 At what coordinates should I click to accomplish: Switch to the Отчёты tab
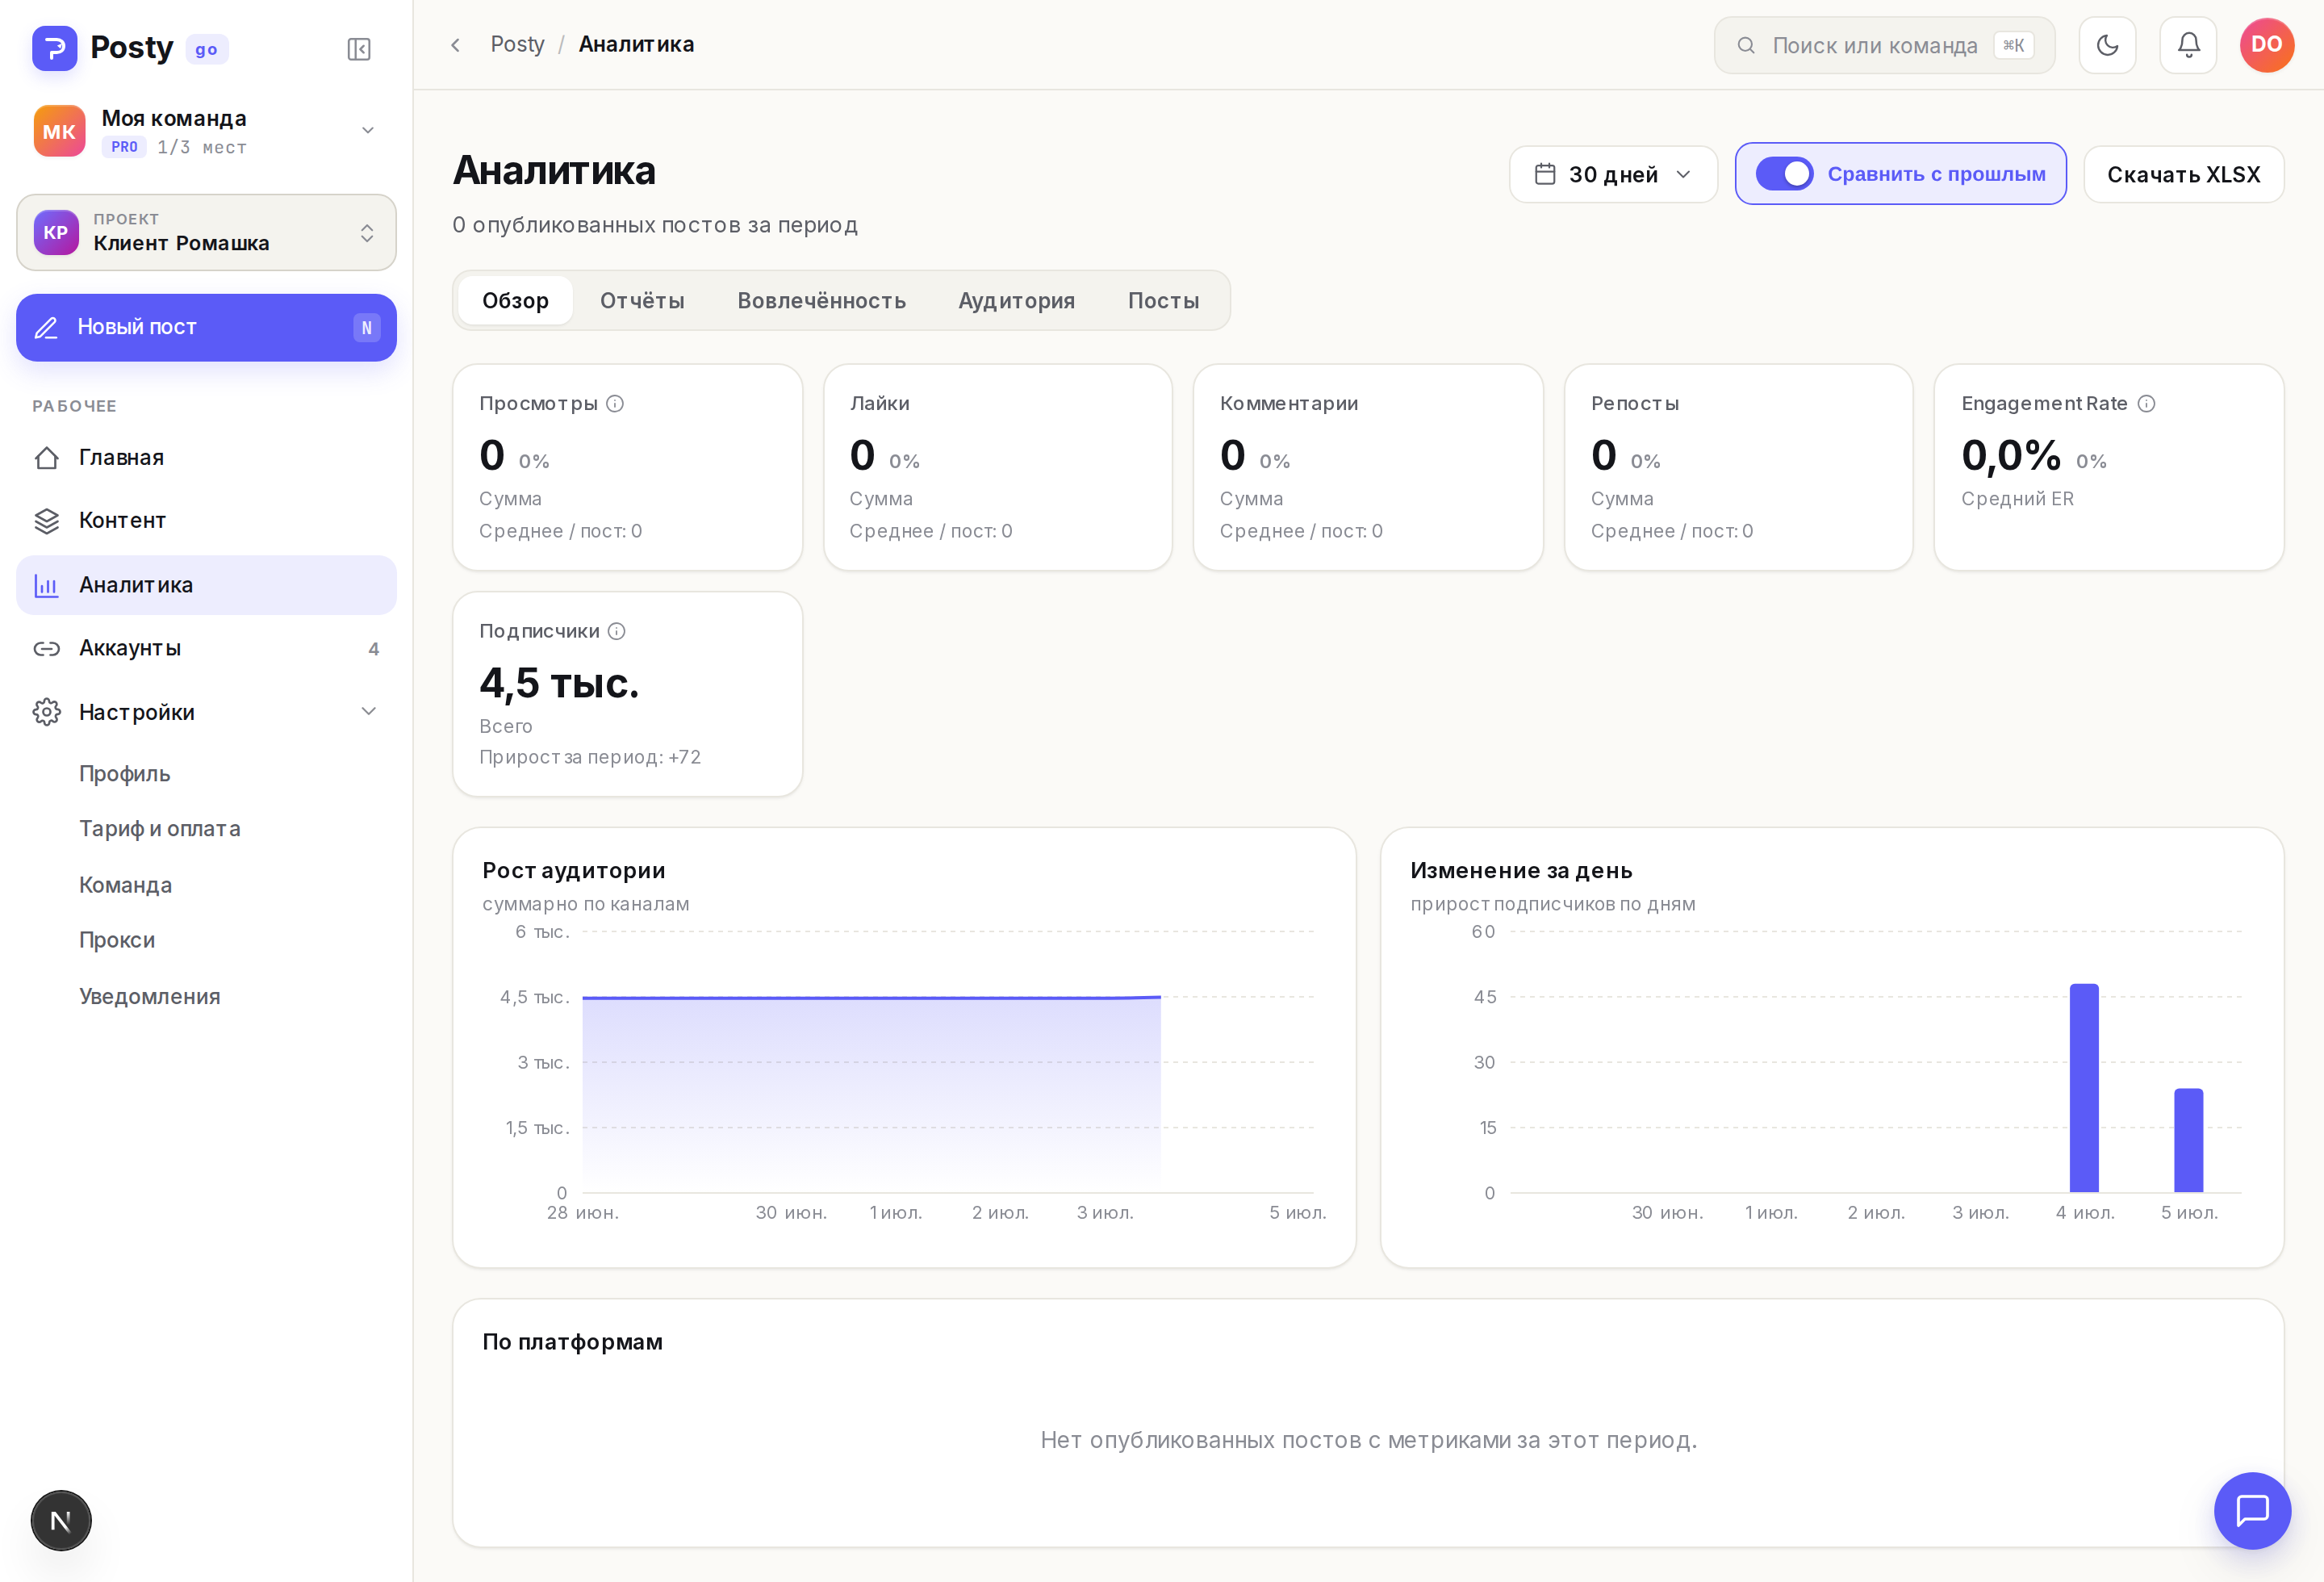coord(642,301)
